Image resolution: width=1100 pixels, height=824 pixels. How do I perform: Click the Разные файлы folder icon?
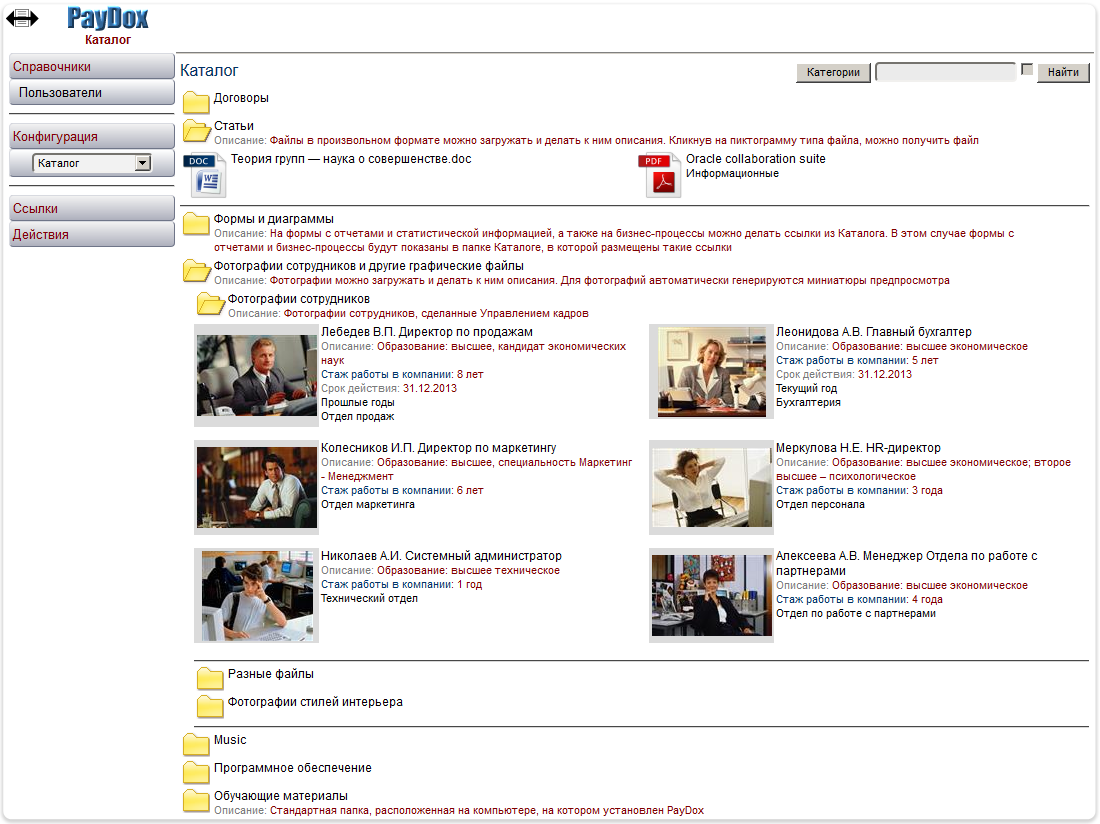click(x=210, y=677)
